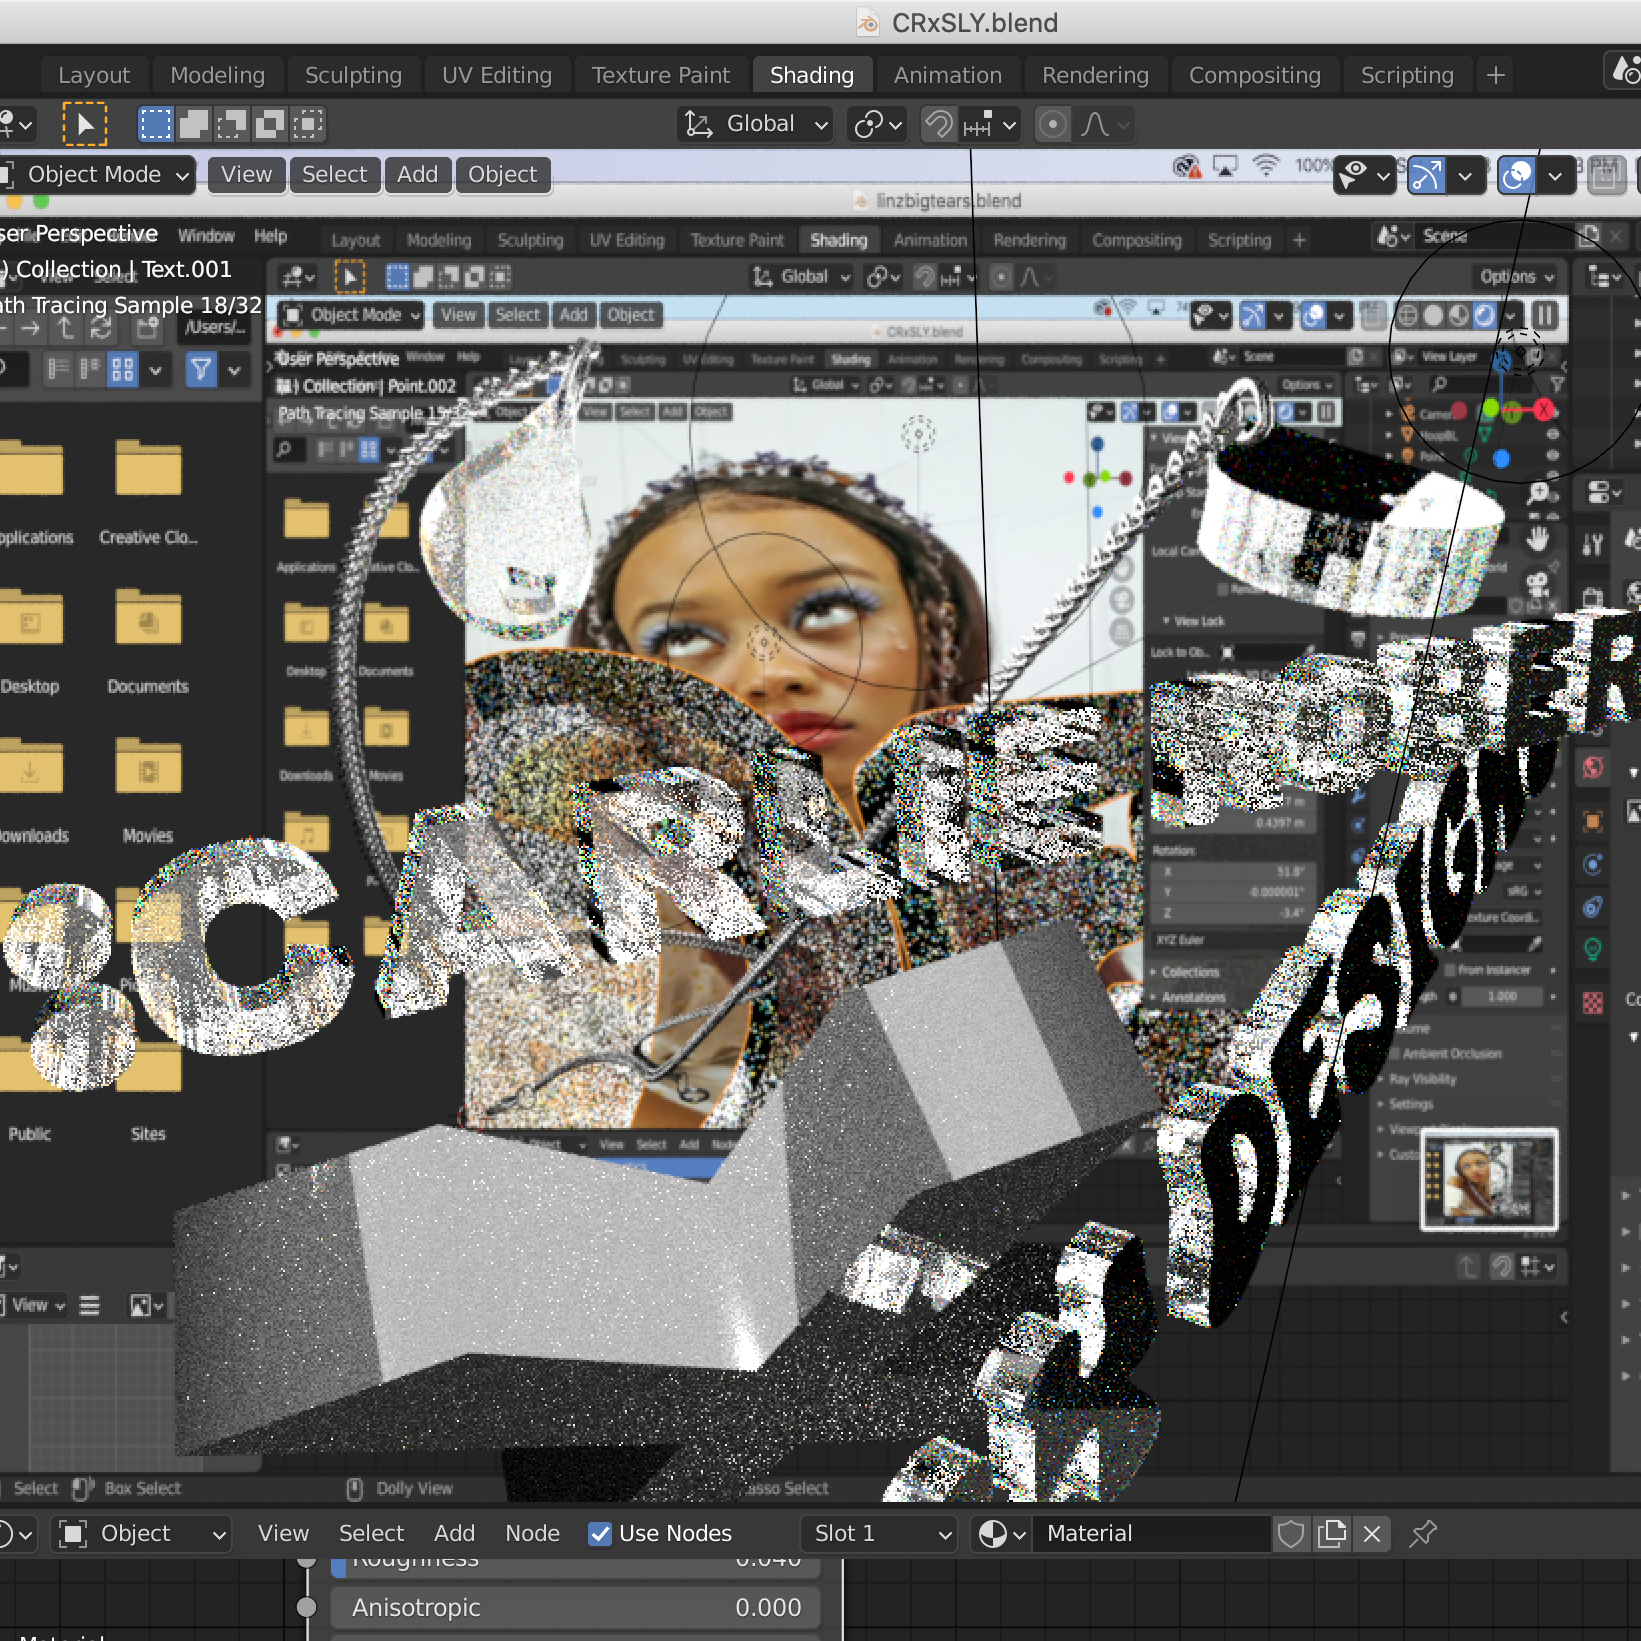Image resolution: width=1641 pixels, height=1641 pixels.
Task: Choose Invert Selection mode icon
Action: [269, 125]
